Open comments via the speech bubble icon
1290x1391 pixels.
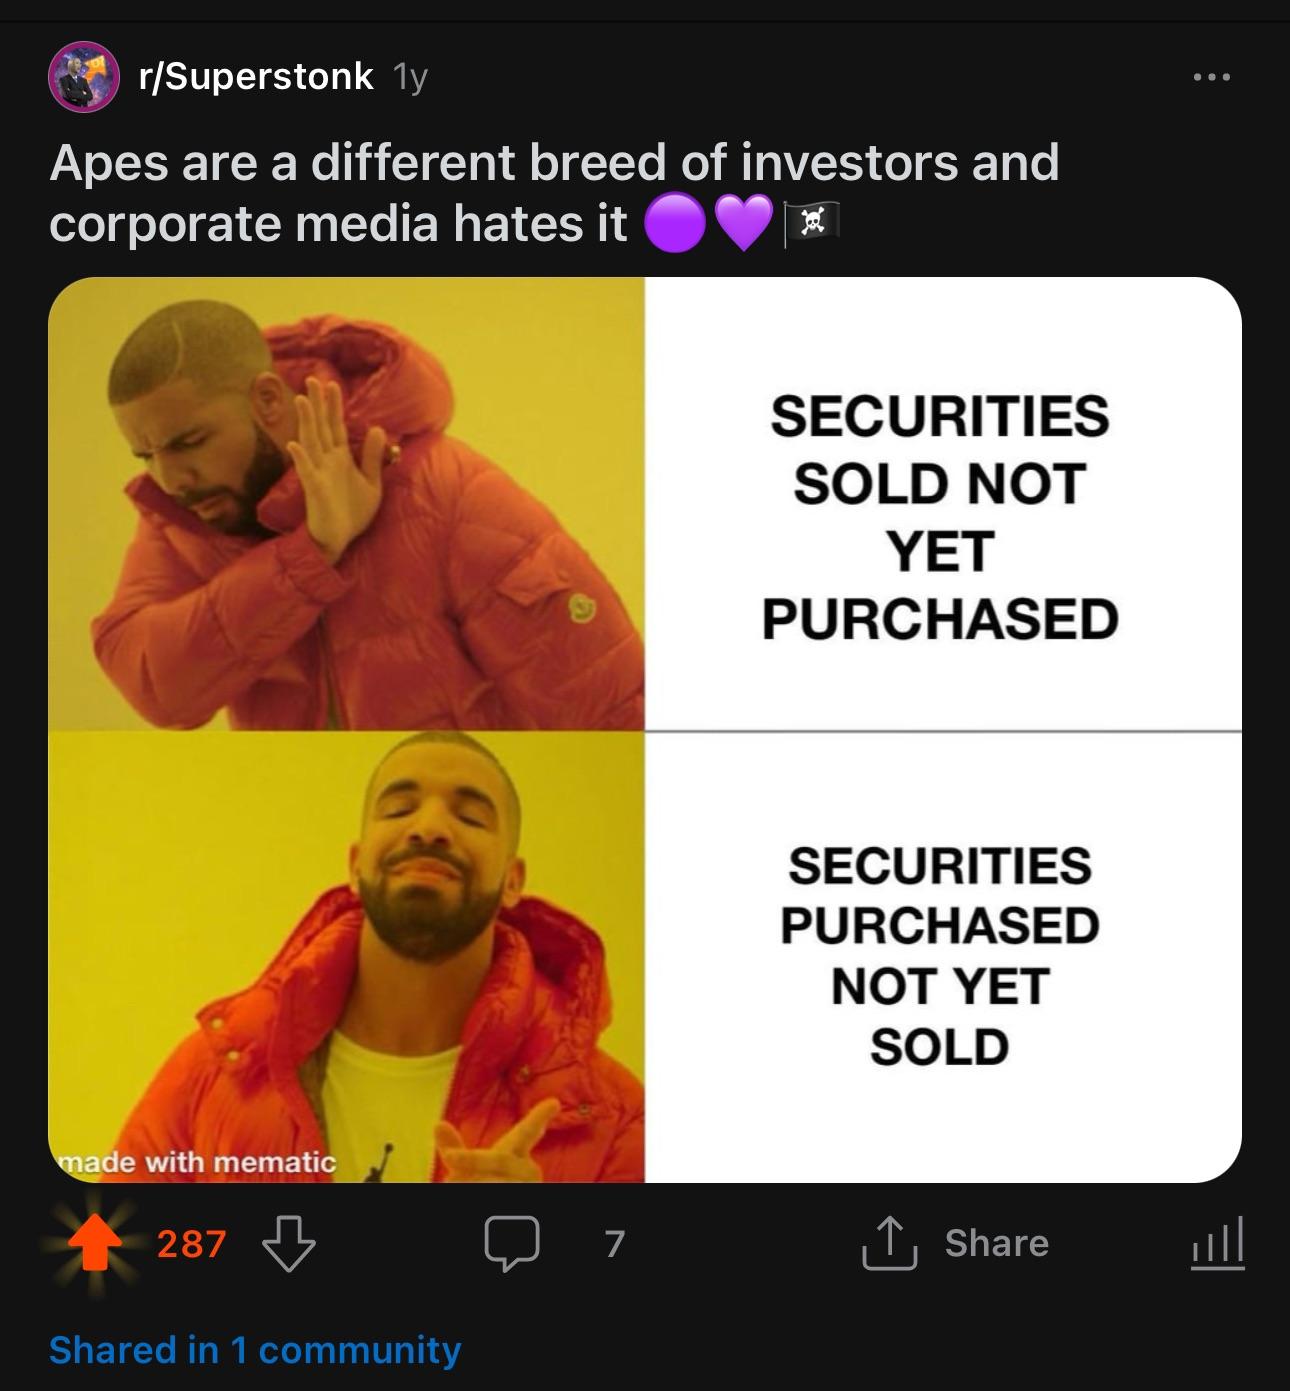pos(512,1243)
